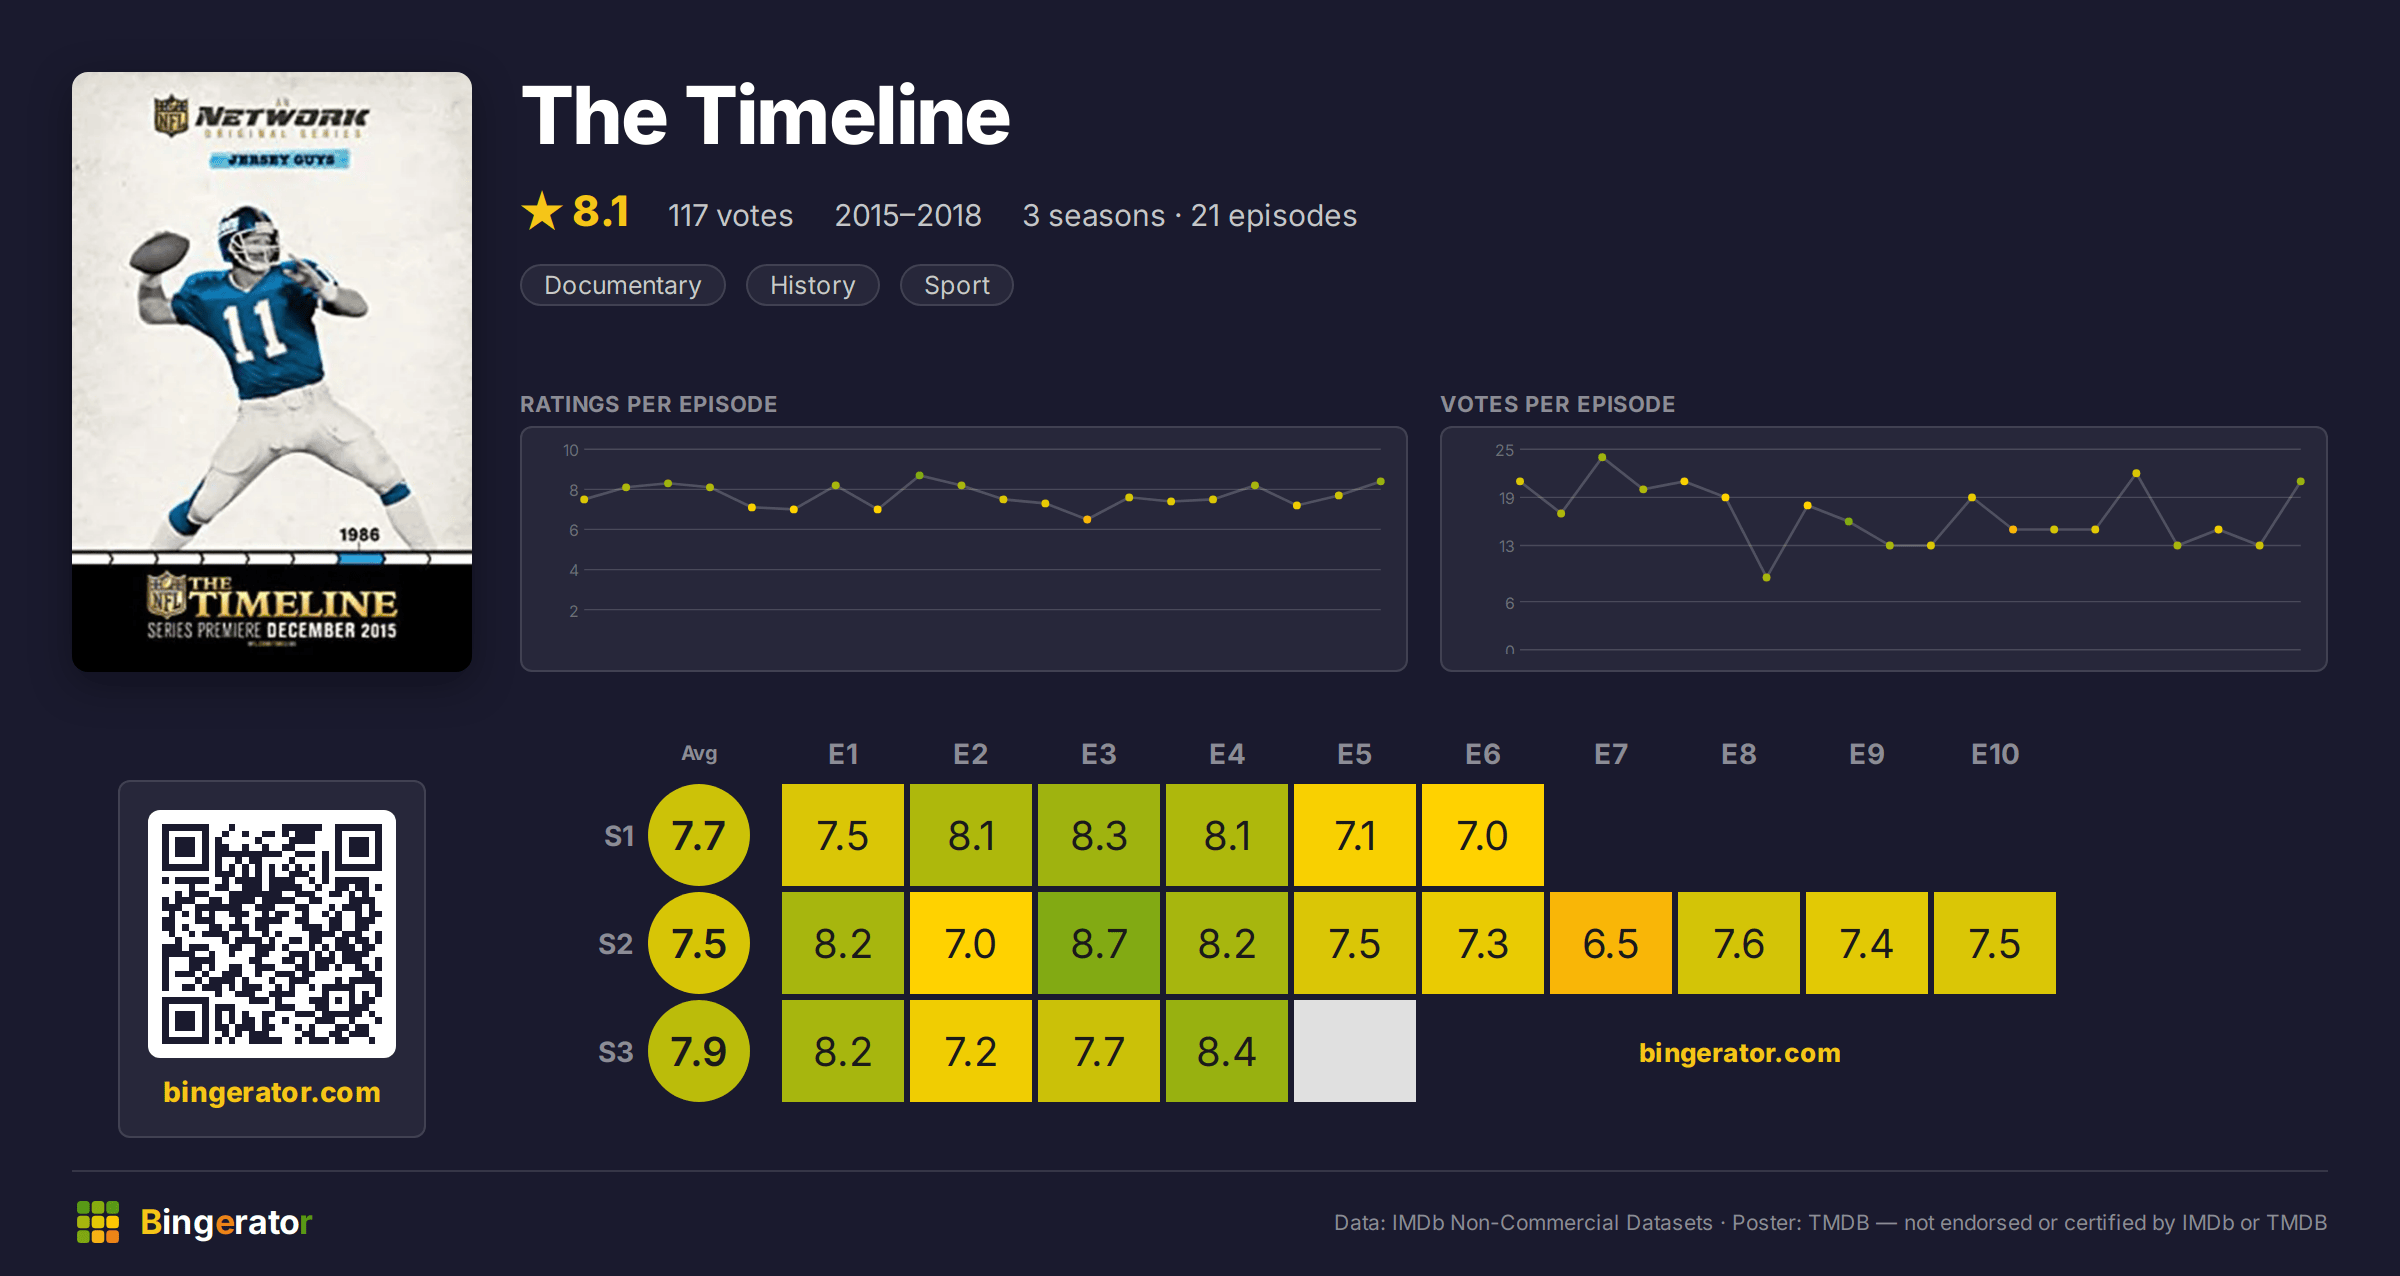Click season 2 episode 7 cell rated 6.5

pyautogui.click(x=1611, y=943)
